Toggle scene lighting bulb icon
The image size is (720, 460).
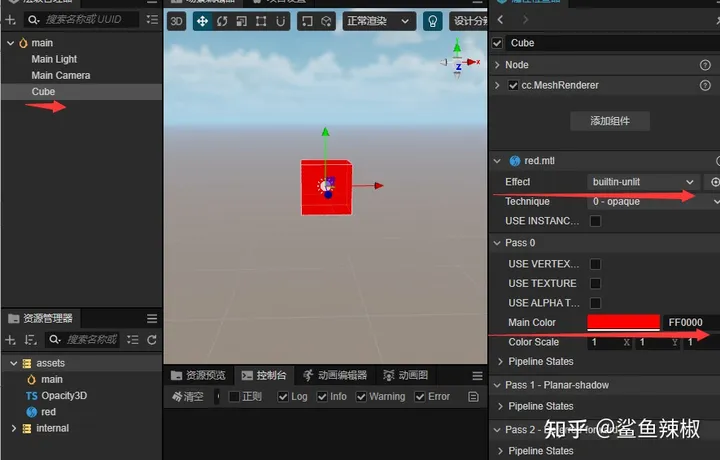(433, 22)
